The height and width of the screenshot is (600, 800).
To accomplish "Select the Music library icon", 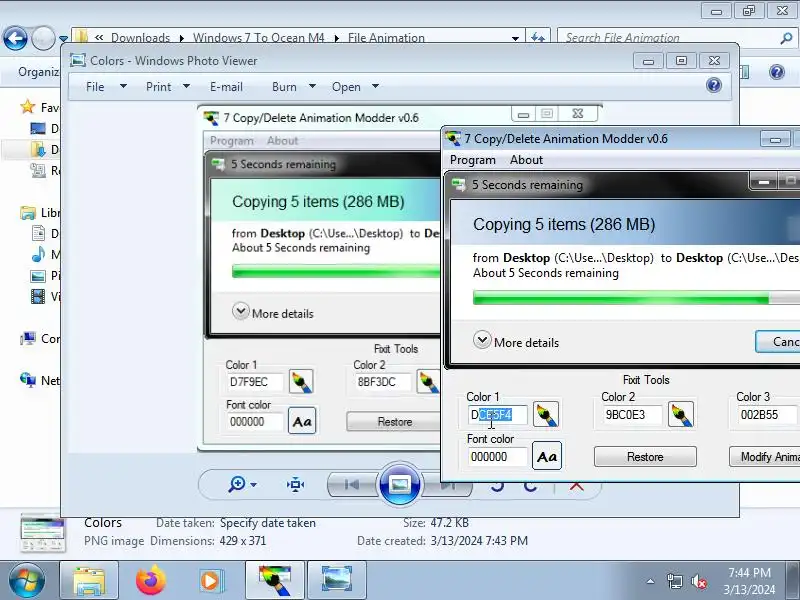I will pyautogui.click(x=38, y=254).
